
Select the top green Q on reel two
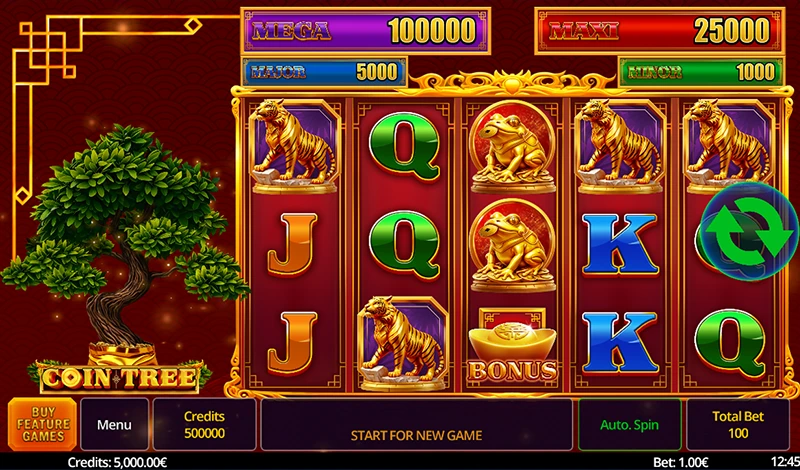pos(404,146)
